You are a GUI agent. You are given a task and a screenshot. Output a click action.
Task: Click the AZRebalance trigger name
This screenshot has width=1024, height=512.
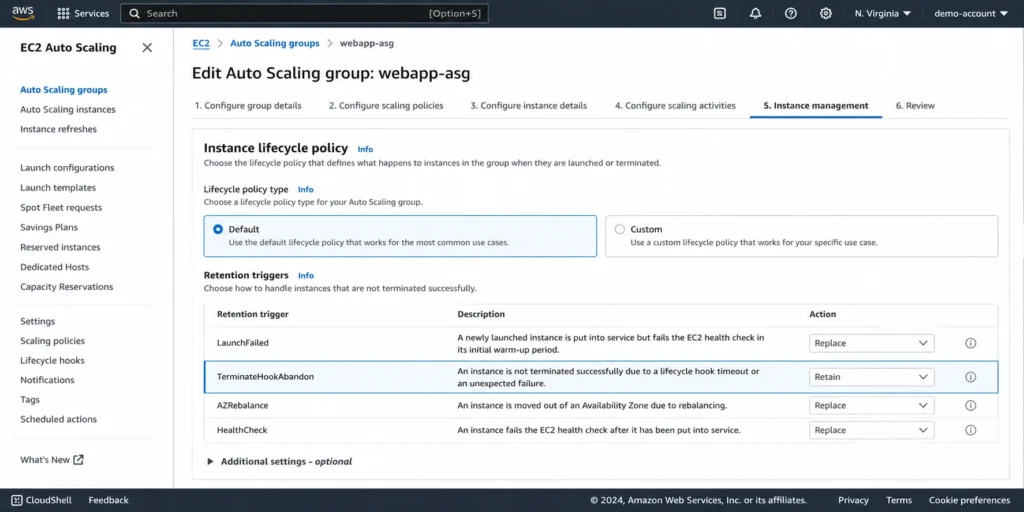click(x=242, y=406)
